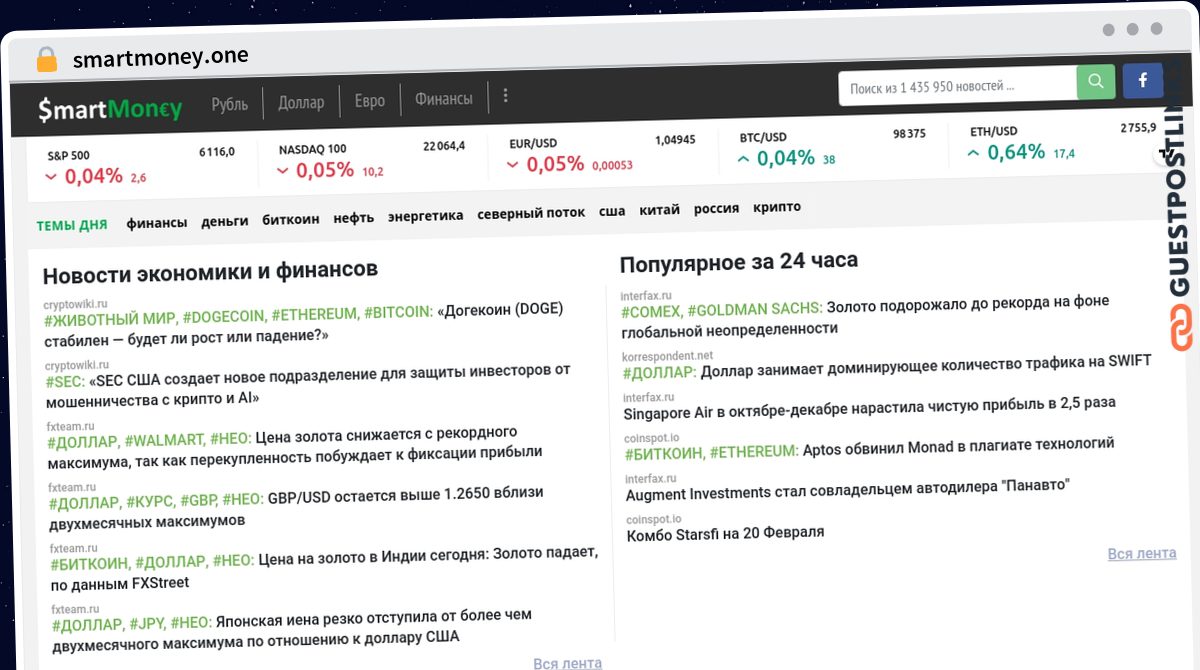Click the #COMEX hashtag
1200x670 pixels.
(x=651, y=311)
